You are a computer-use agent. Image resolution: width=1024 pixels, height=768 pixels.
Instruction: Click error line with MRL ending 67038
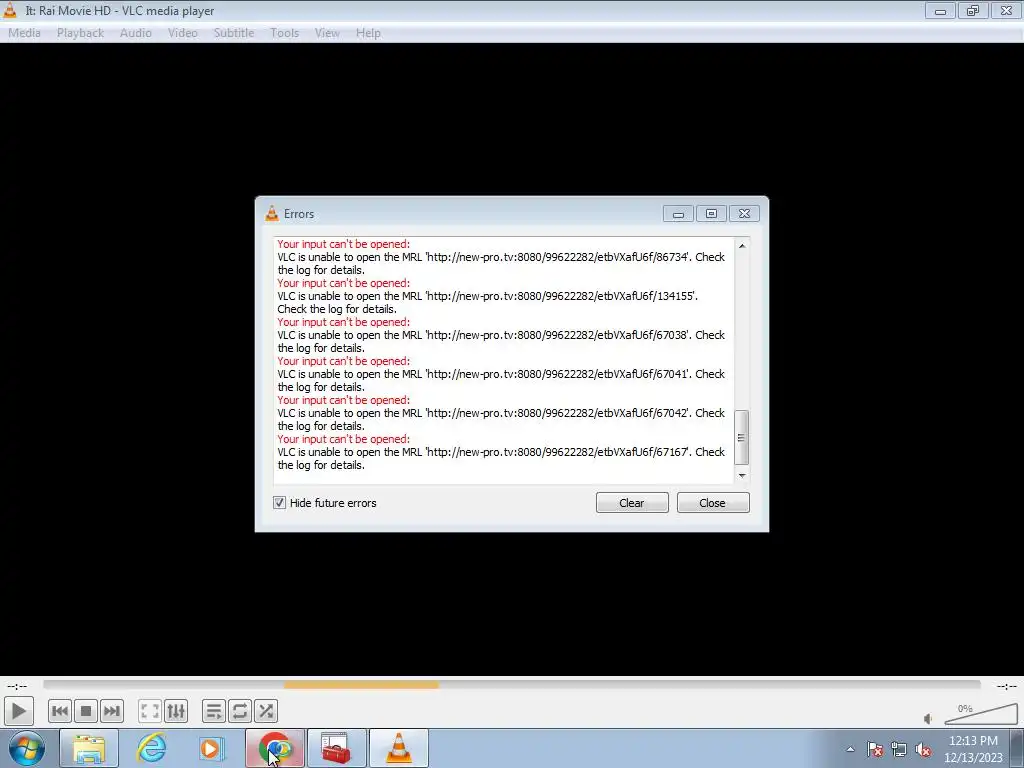[501, 342]
